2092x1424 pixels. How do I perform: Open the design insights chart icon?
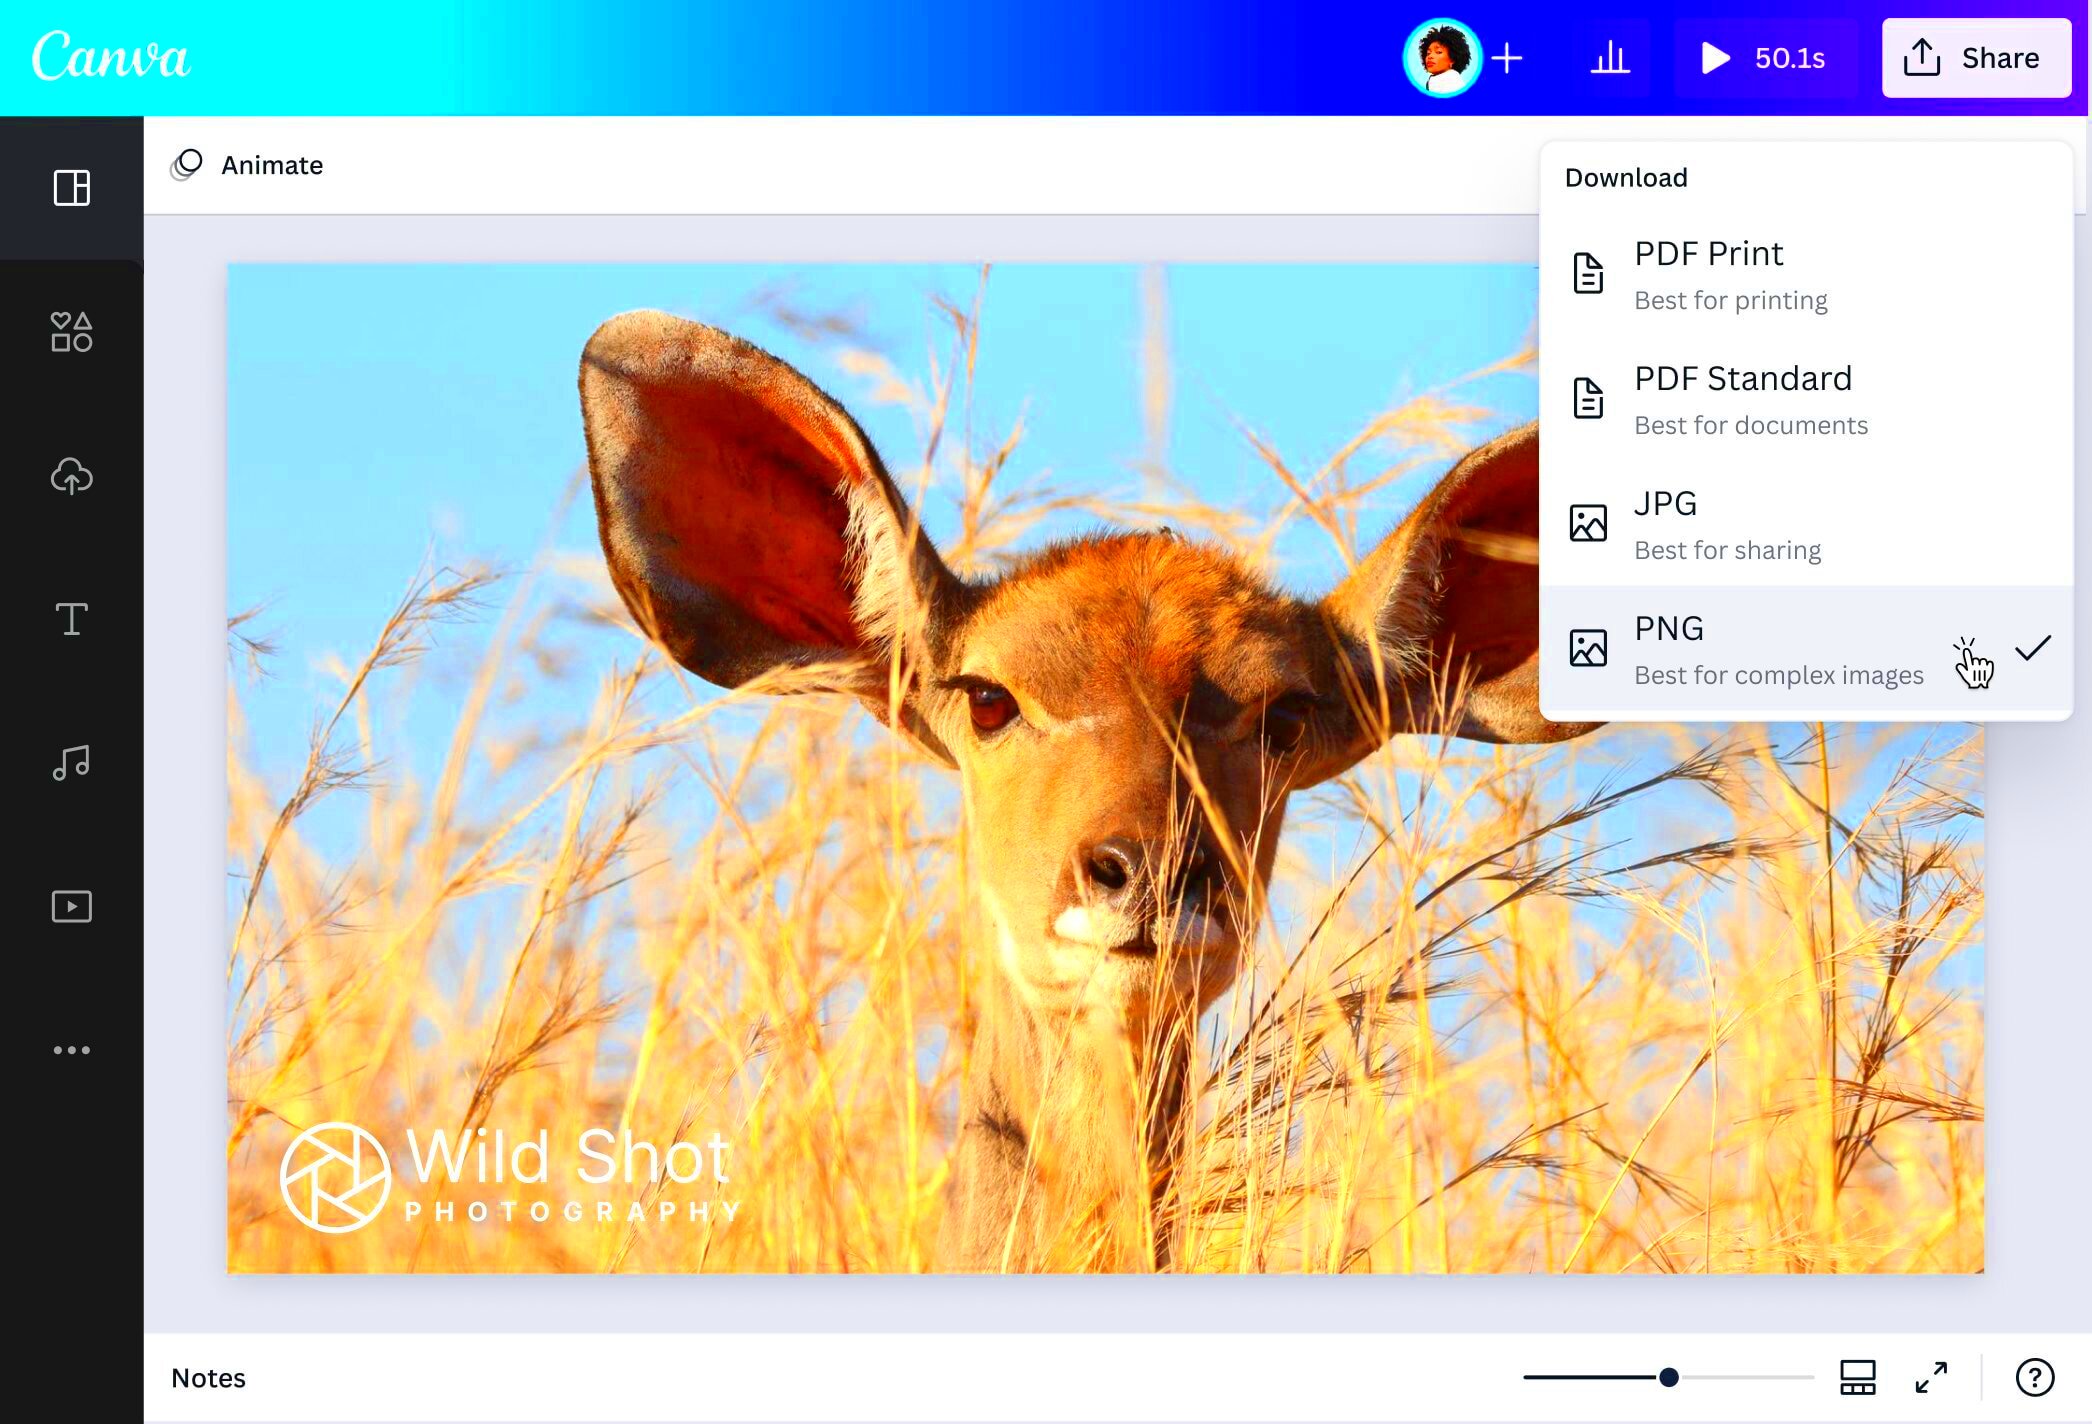coord(1612,57)
